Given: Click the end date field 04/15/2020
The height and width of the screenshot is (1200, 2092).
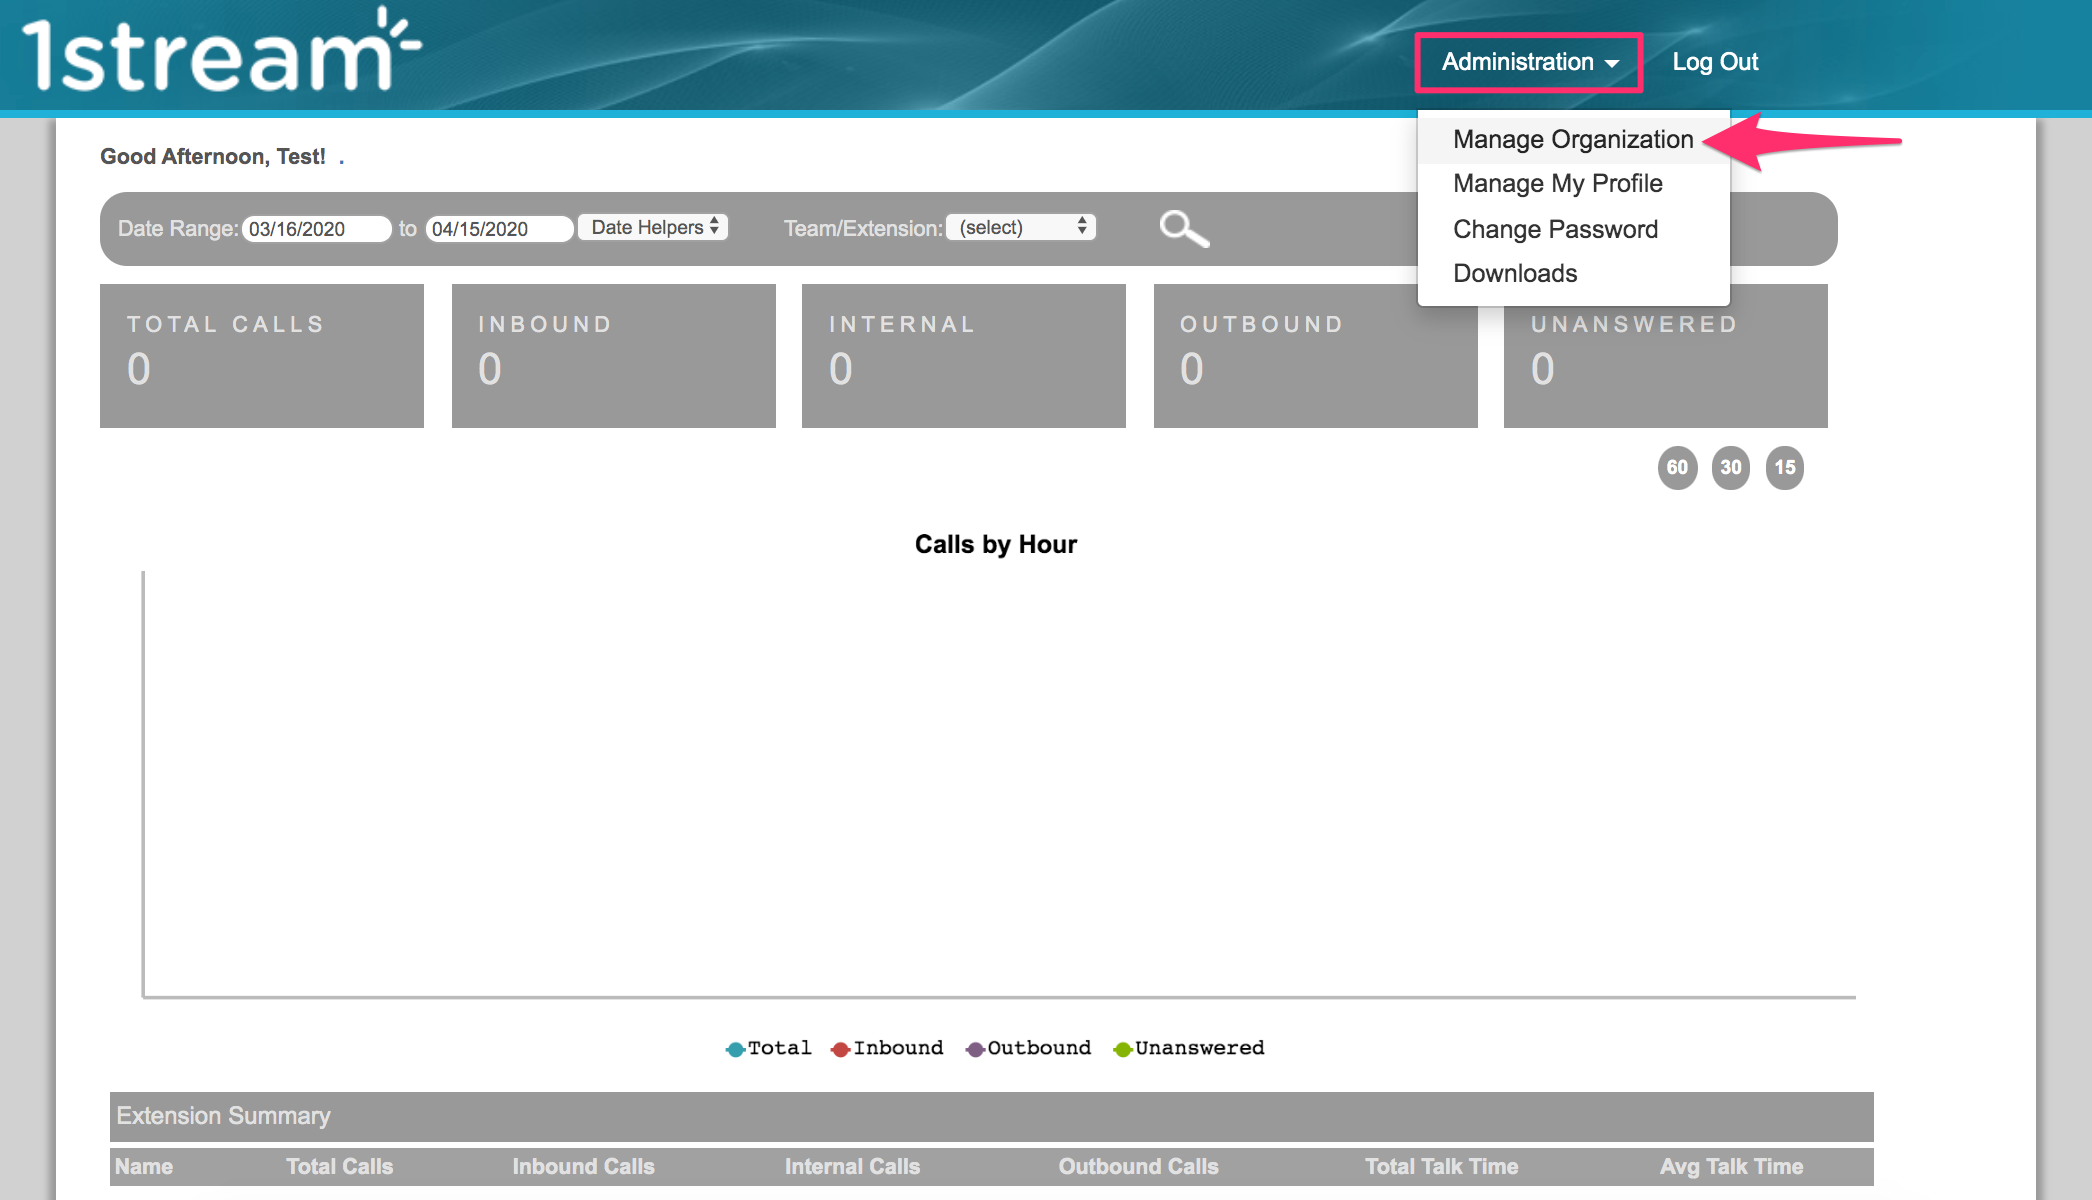Looking at the screenshot, I should (498, 229).
